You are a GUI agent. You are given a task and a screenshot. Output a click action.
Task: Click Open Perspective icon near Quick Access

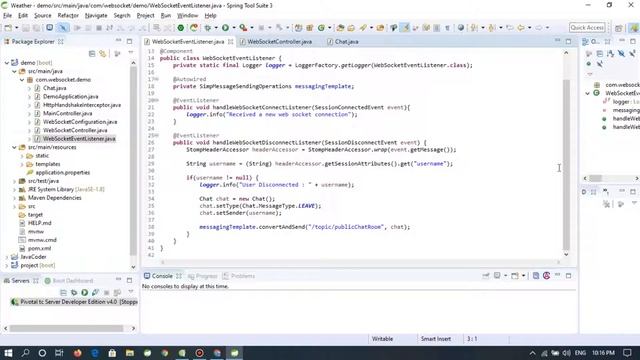click(619, 28)
